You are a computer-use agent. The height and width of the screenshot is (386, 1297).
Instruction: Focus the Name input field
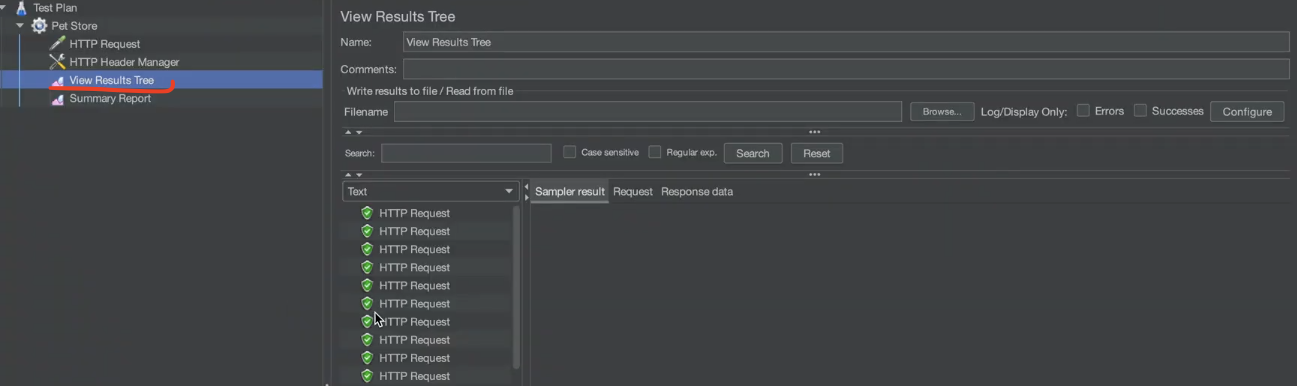(846, 42)
